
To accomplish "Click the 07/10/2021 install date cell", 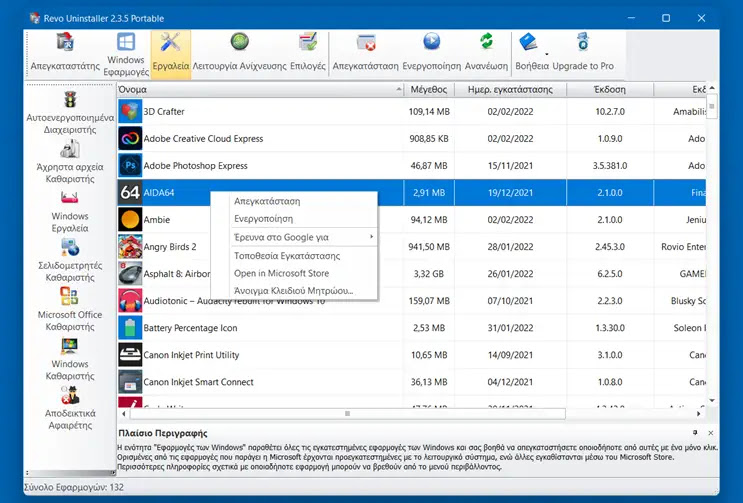I will (510, 301).
